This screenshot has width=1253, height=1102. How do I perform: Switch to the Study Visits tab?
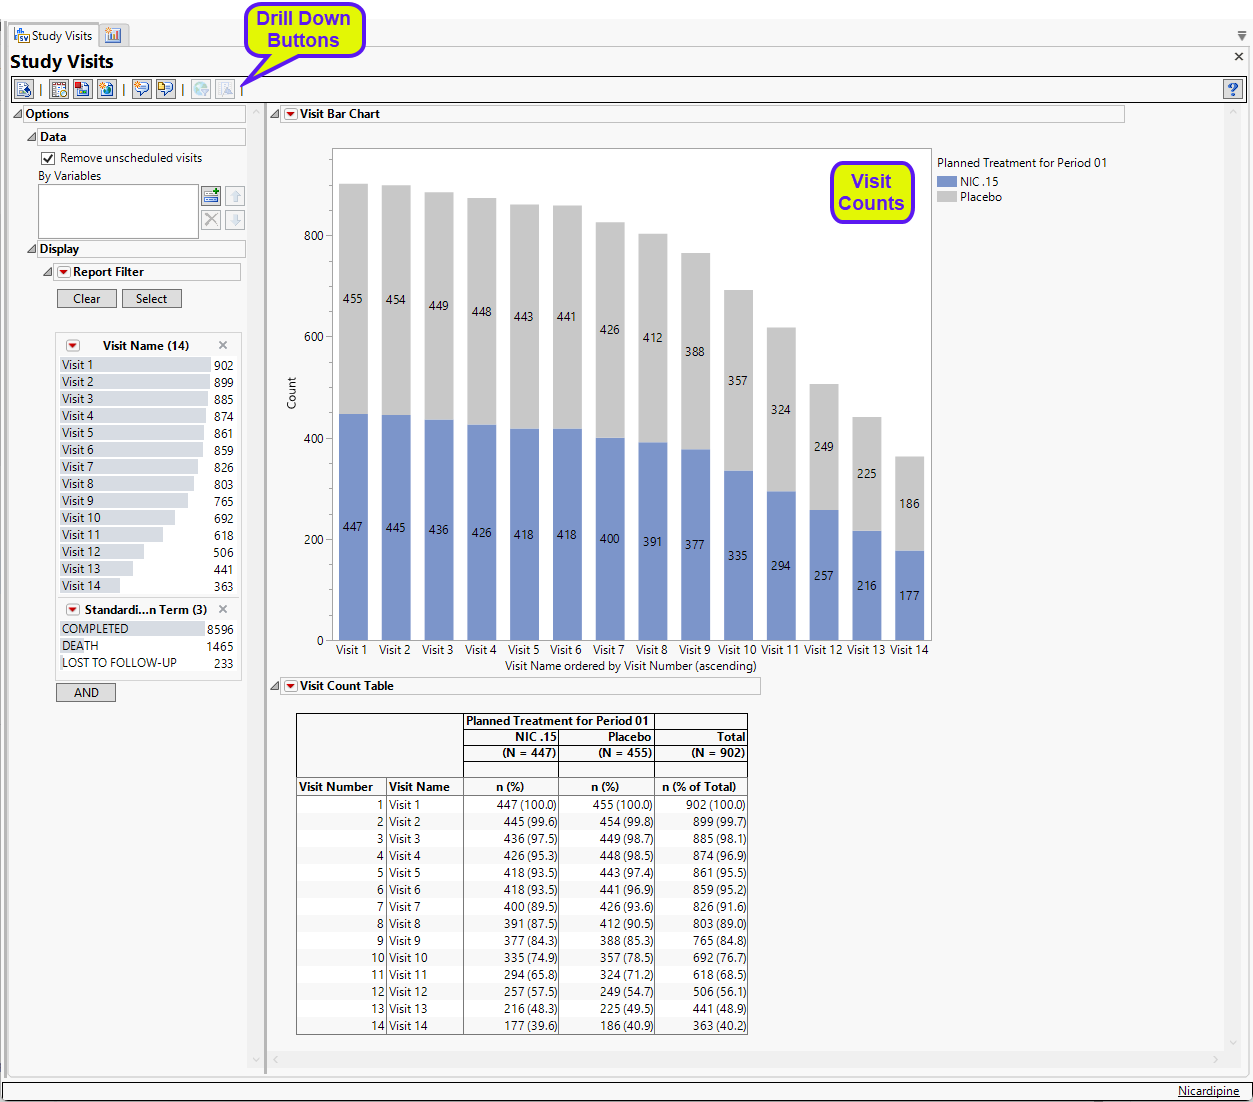[53, 35]
